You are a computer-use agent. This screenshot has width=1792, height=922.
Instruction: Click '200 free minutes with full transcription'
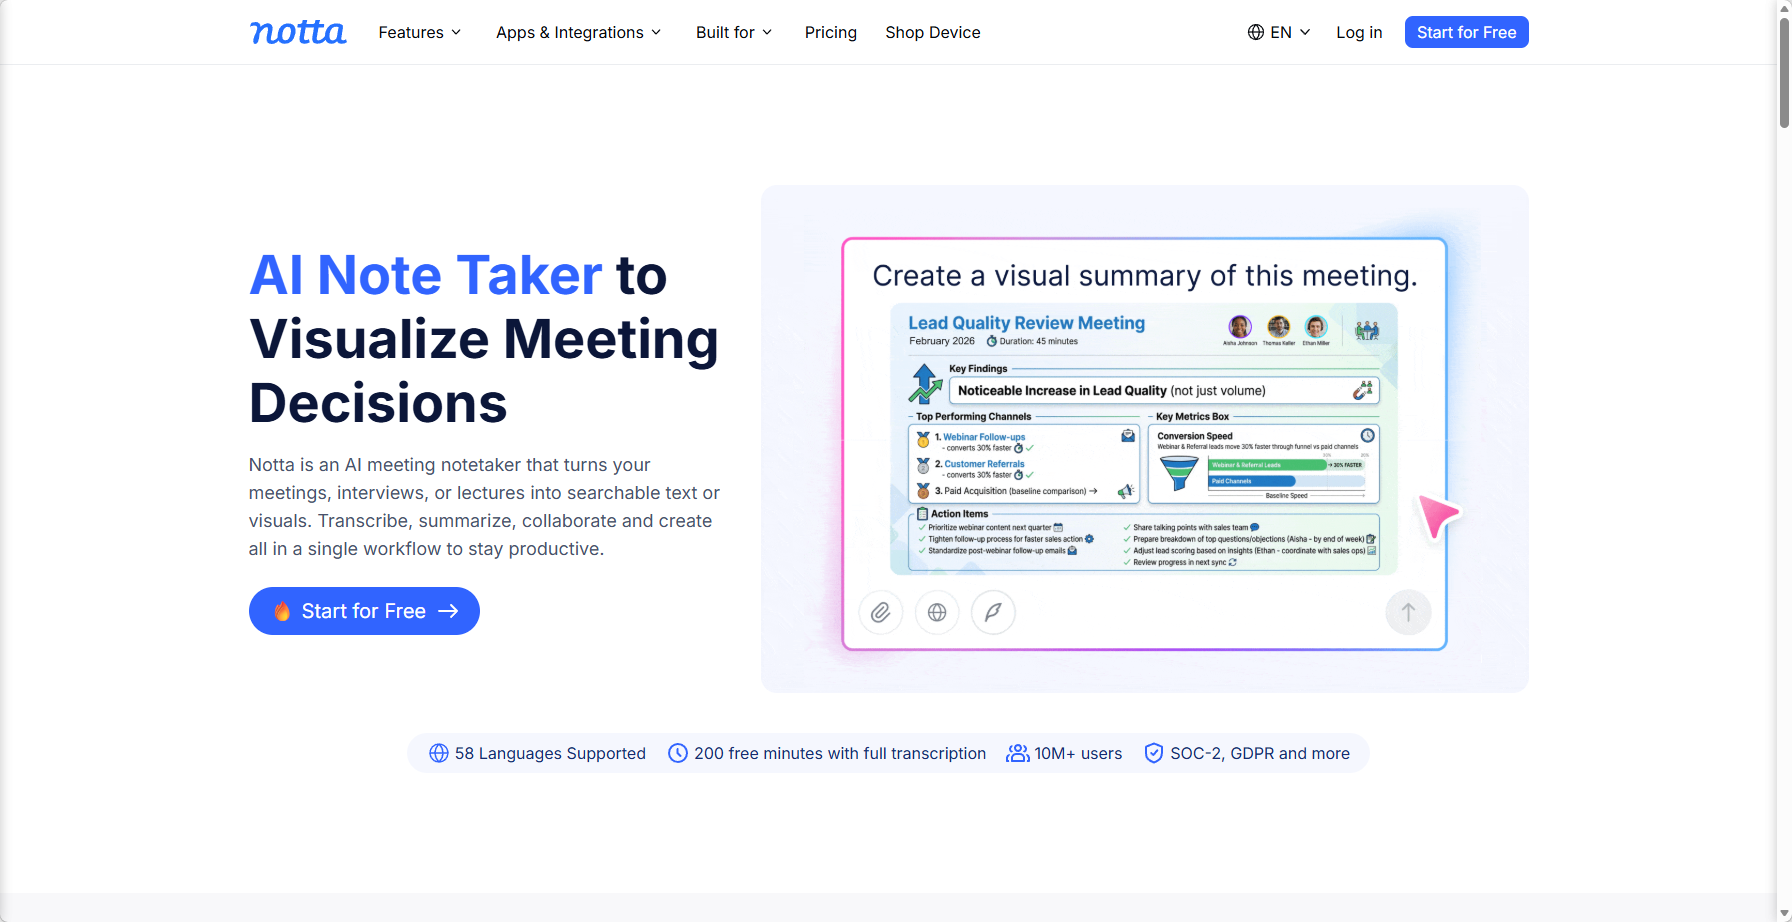tap(840, 753)
